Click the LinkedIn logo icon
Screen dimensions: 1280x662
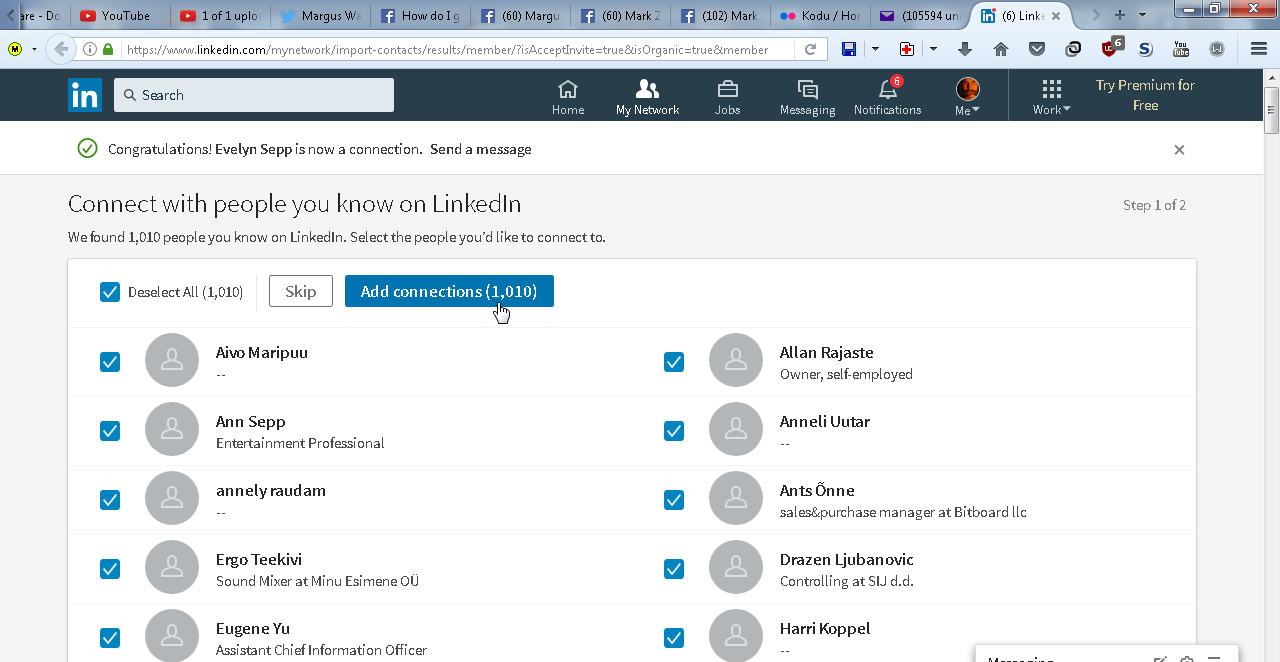point(85,95)
